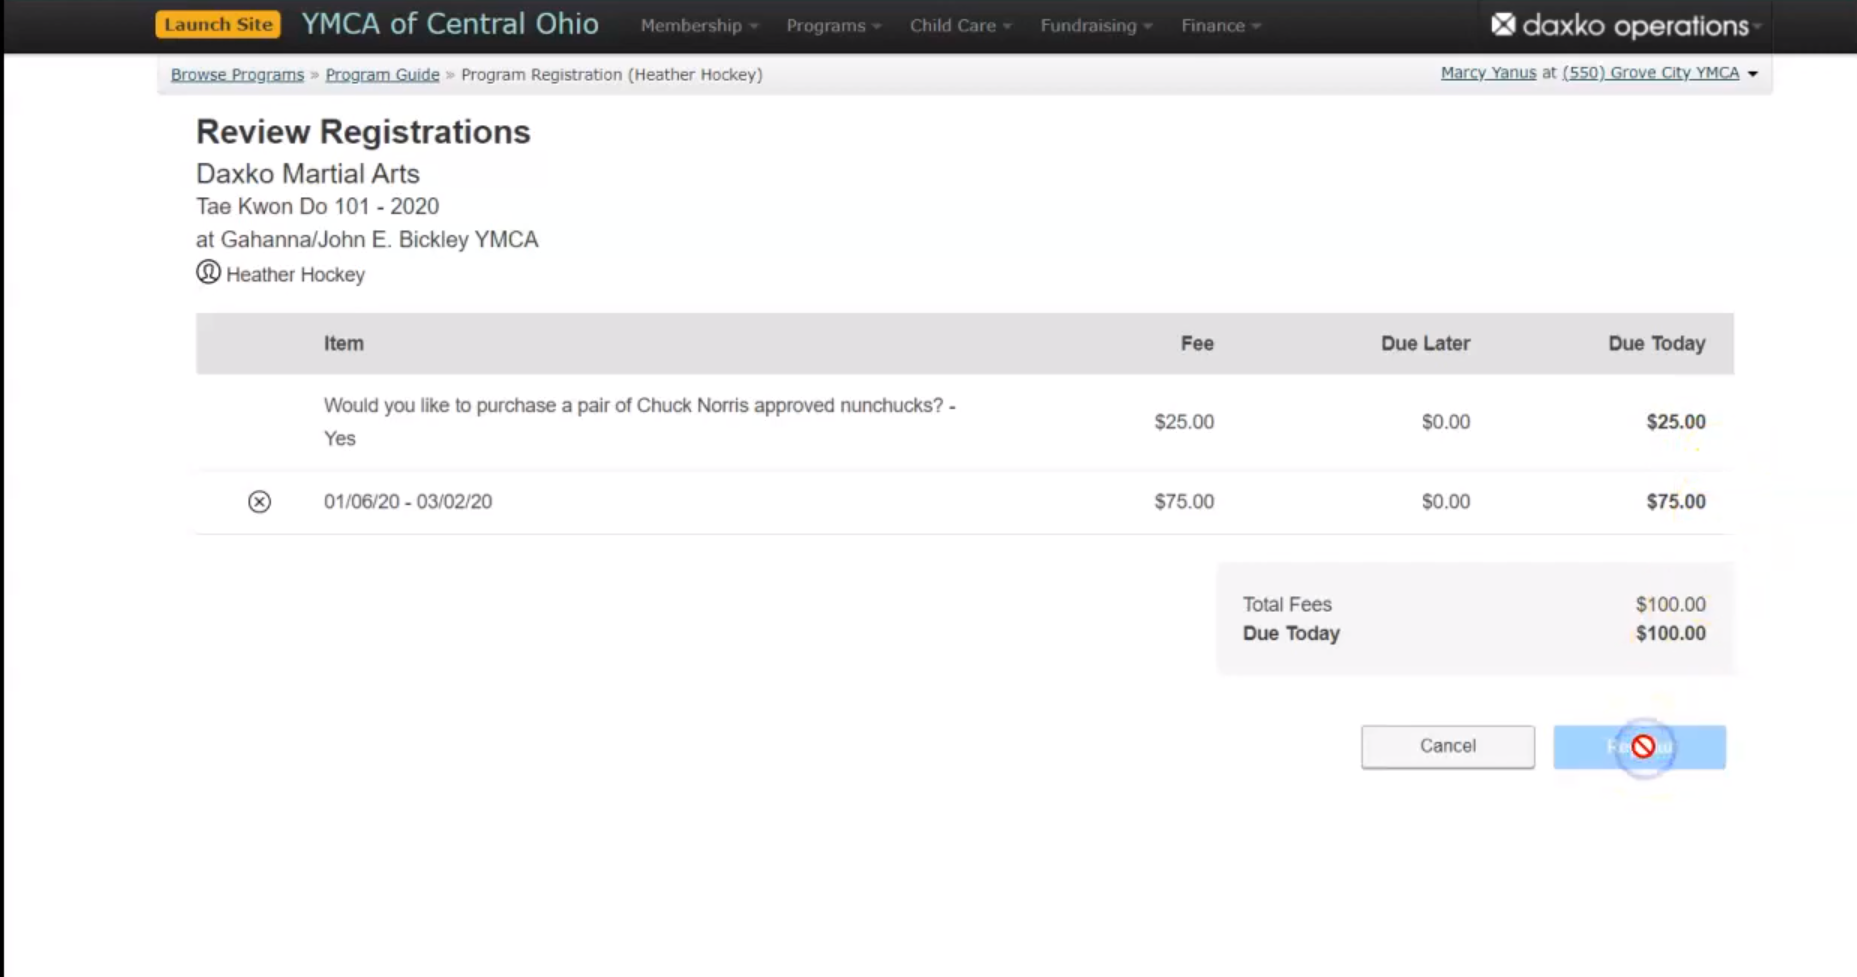Select the Heather Hockey name text
This screenshot has width=1857, height=977.
pyautogui.click(x=295, y=274)
